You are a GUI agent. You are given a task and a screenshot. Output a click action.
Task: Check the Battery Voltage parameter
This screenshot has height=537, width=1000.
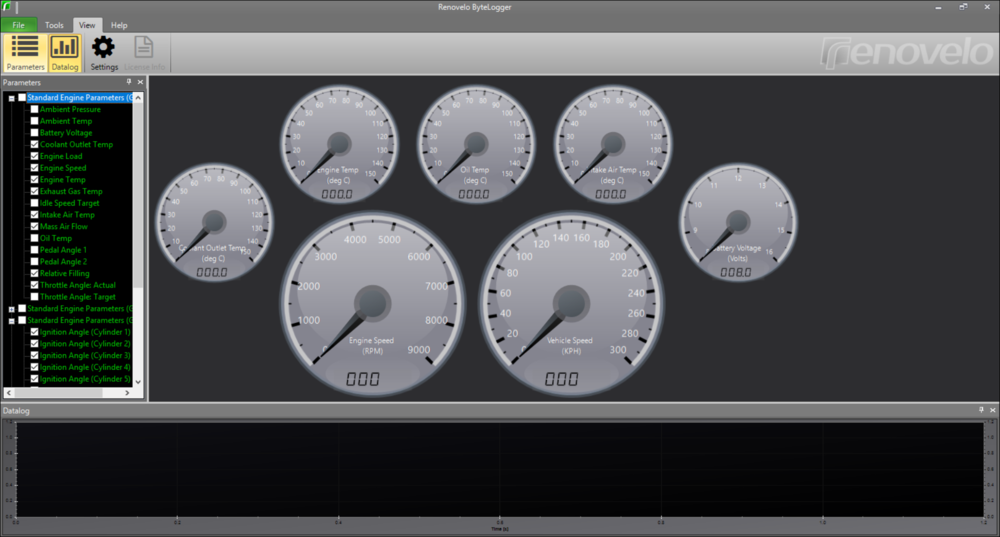click(x=34, y=133)
